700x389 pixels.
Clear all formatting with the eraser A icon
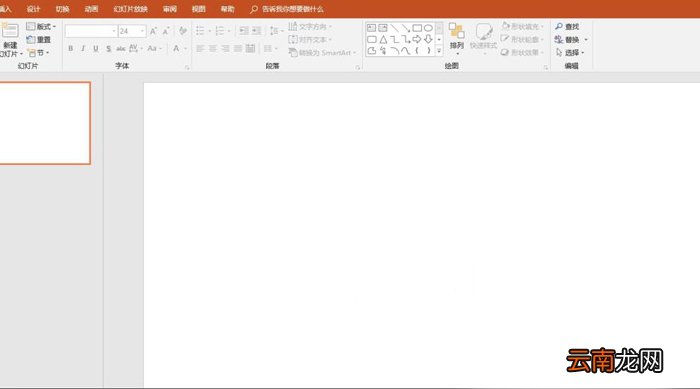tap(183, 31)
